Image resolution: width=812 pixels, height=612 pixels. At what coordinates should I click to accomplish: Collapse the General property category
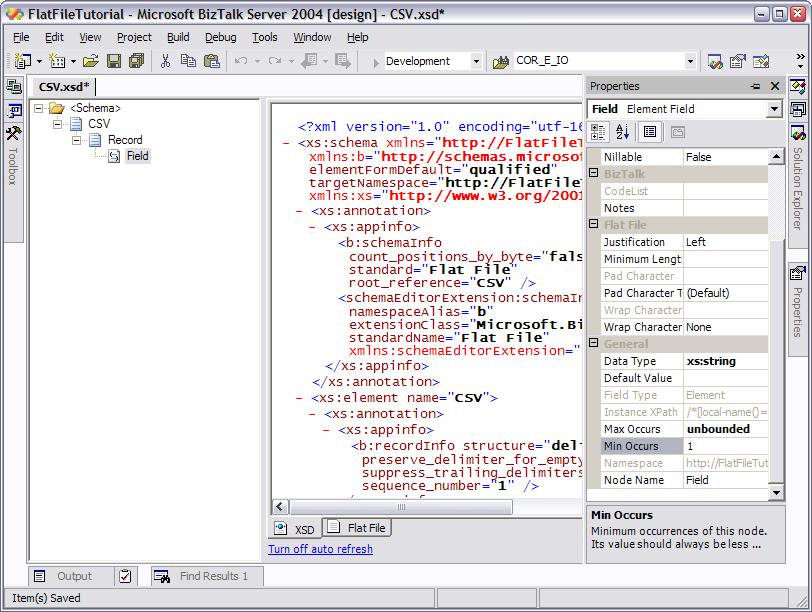594,343
